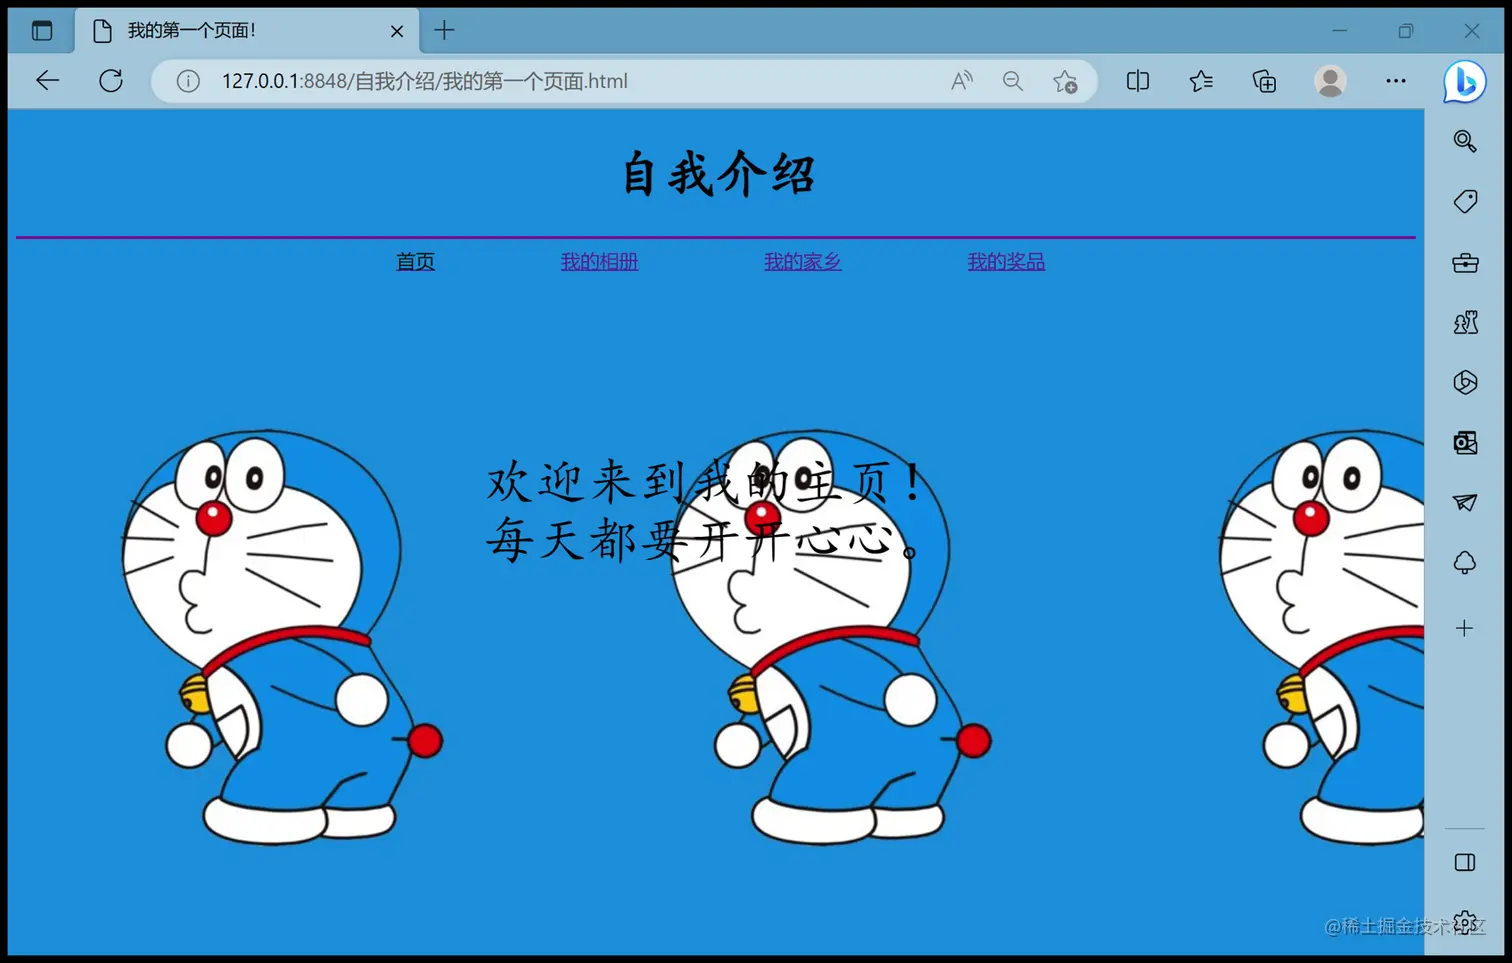Toggle split screen view
The image size is (1512, 963).
[1137, 81]
